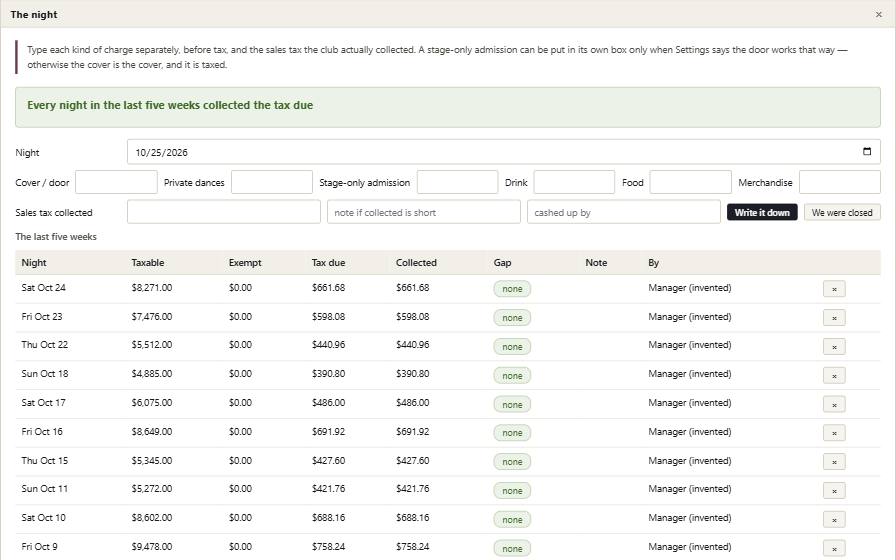Delete the Thu Oct 22 row
Image resolution: width=896 pixels, height=560 pixels.
click(x=834, y=347)
